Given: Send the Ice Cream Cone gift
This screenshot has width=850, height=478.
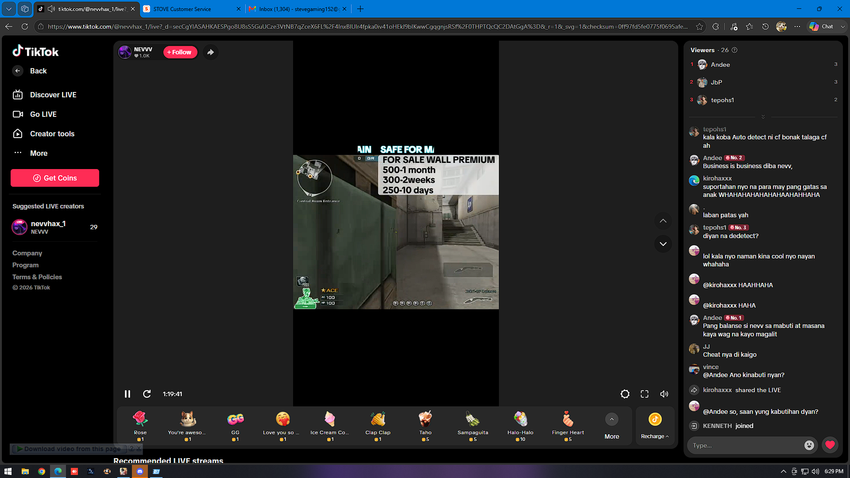Looking at the screenshot, I should 330,425.
